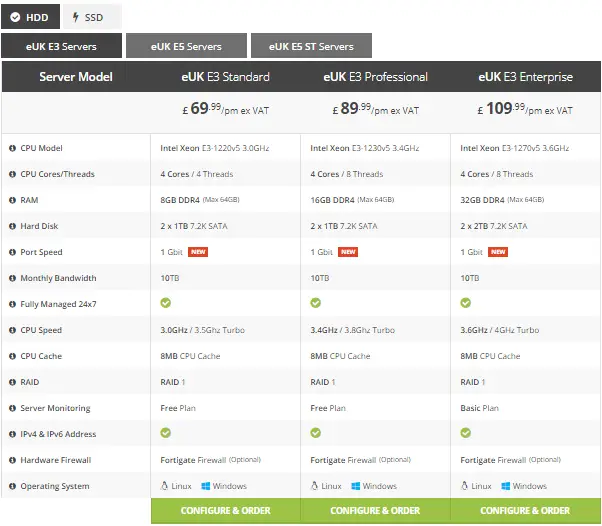The width and height of the screenshot is (602, 526).
Task: Click the info icon beside CPU Cache
Action: (12, 356)
